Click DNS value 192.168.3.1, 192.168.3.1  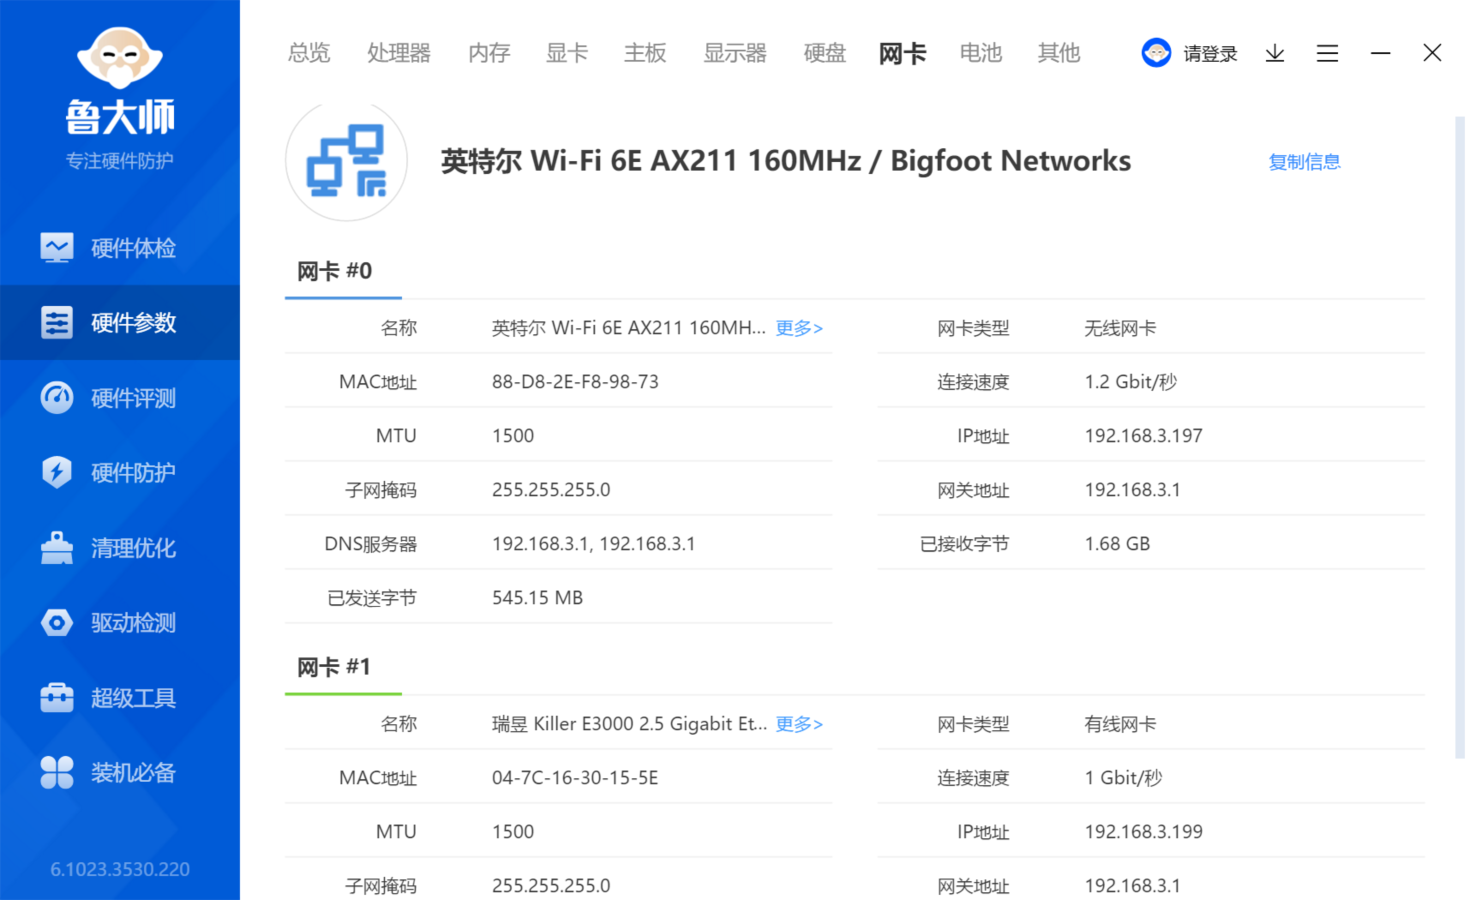coord(593,544)
